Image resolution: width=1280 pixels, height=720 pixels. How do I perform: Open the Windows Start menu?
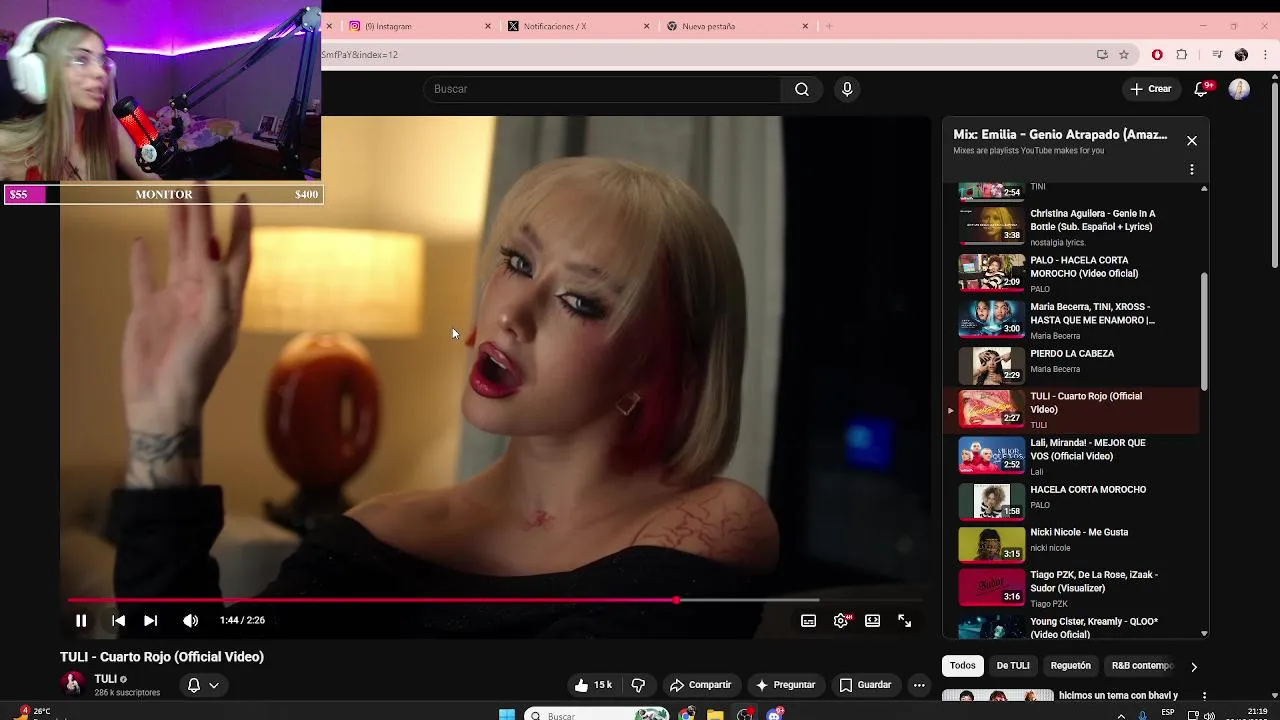click(x=507, y=714)
